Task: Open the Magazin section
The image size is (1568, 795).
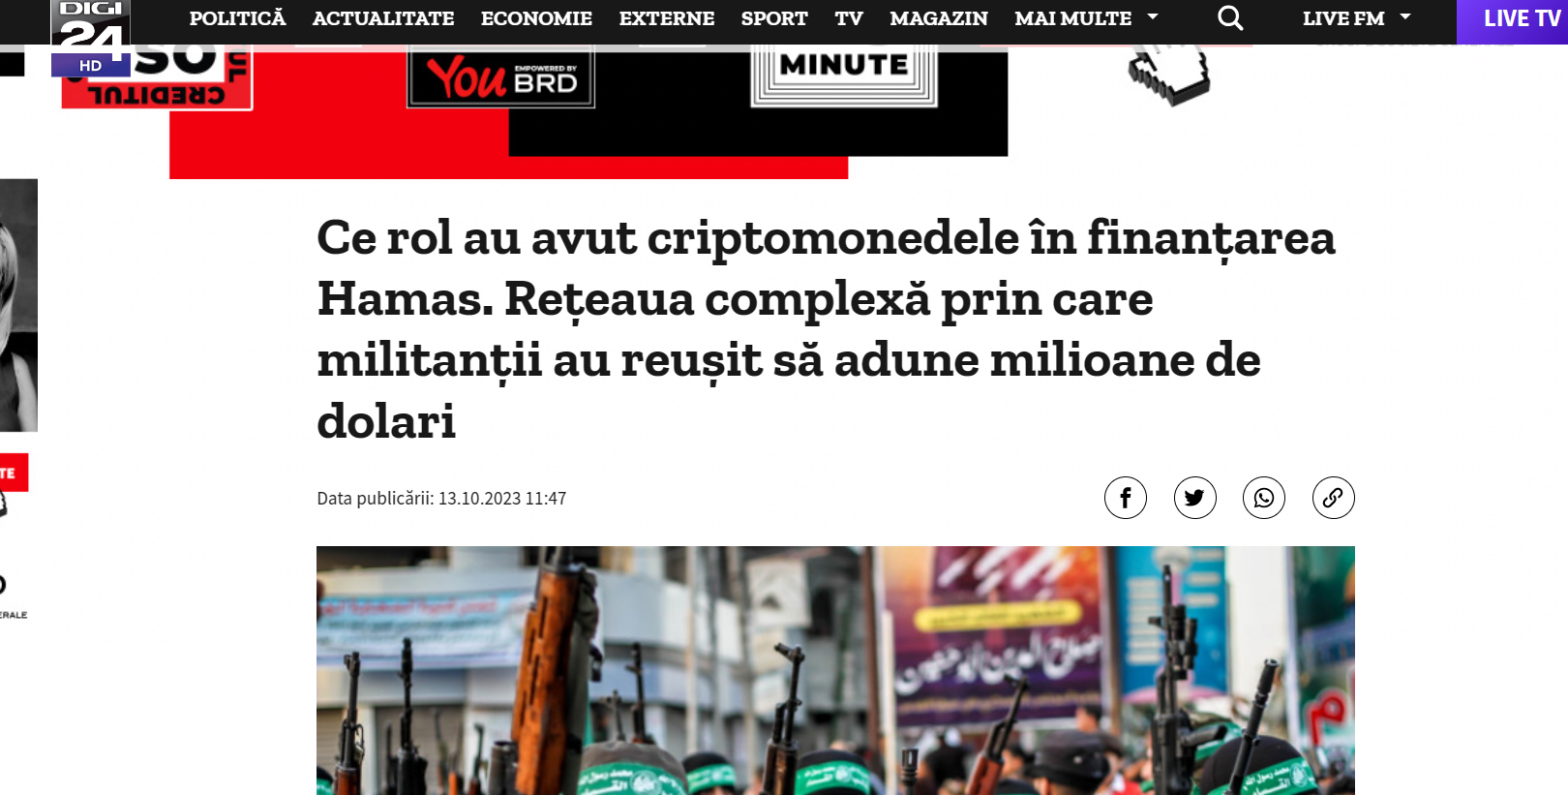Action: [x=938, y=18]
